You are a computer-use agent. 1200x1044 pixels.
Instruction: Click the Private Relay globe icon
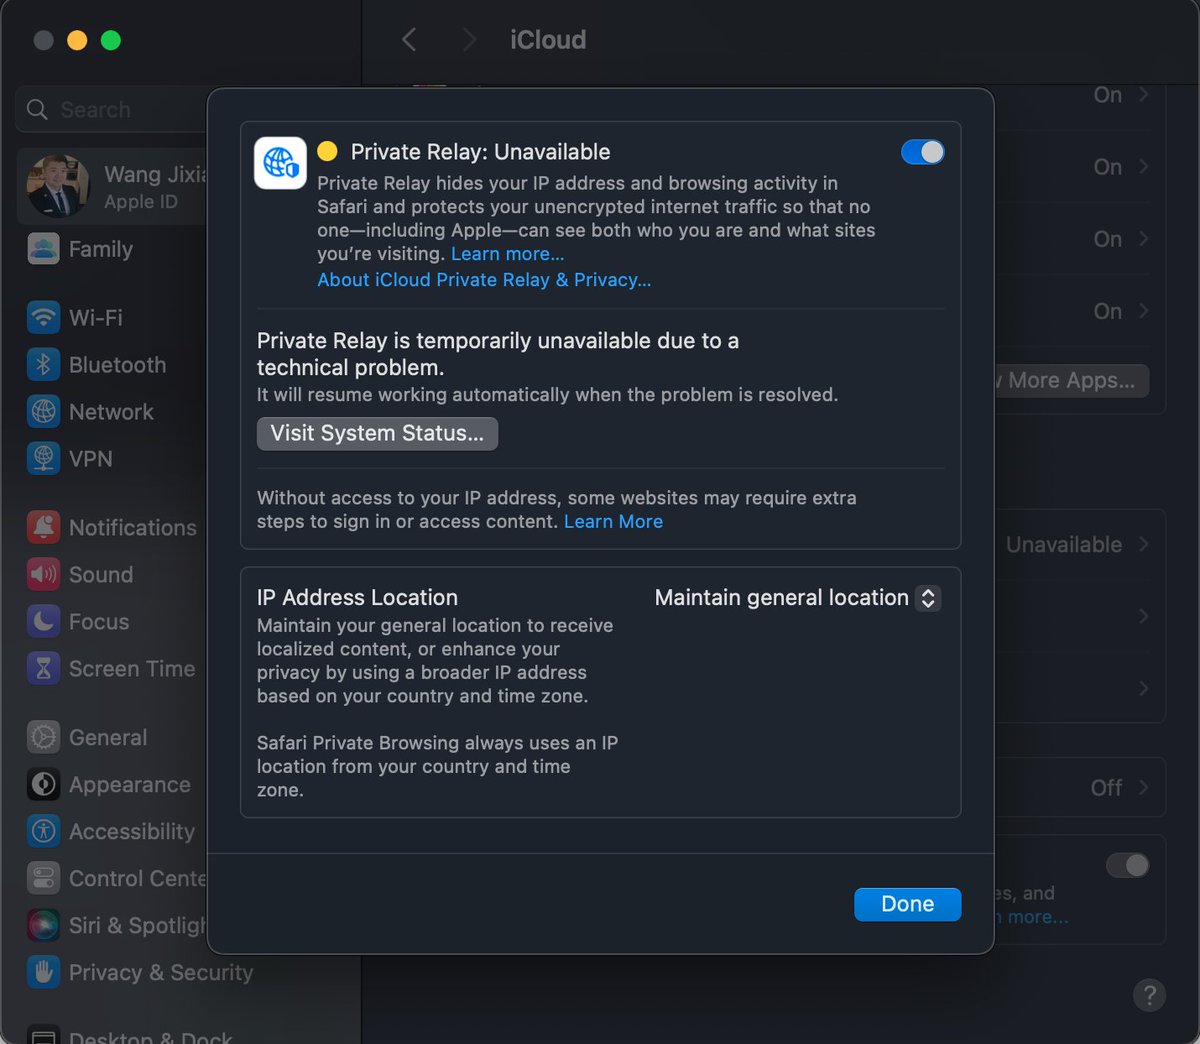tap(280, 163)
